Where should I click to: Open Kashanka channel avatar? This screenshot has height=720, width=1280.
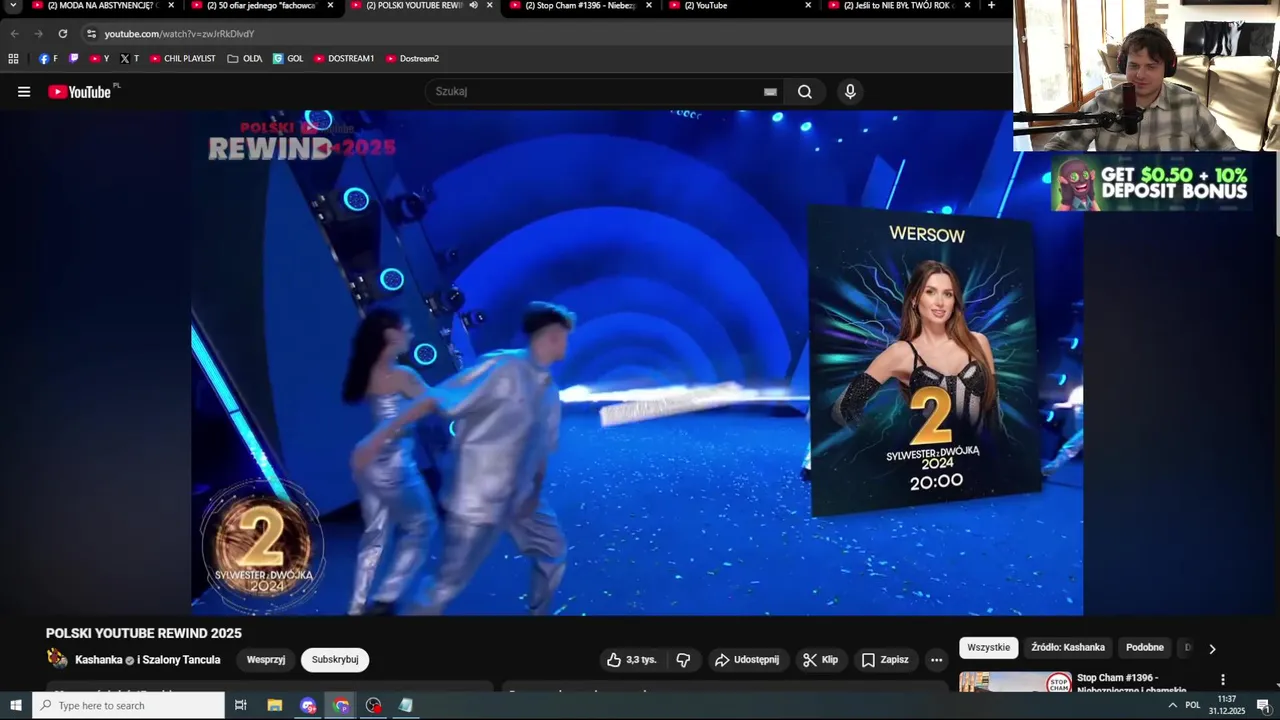58,659
